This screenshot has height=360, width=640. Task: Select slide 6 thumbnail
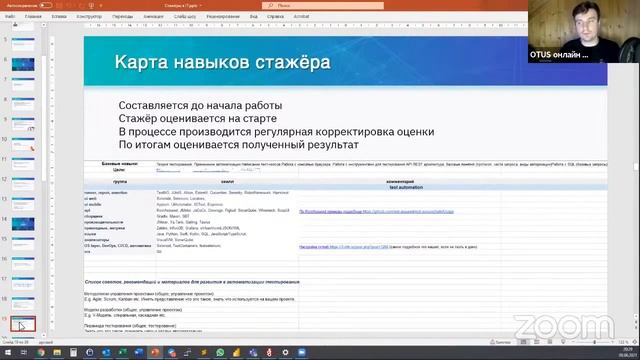(23, 64)
